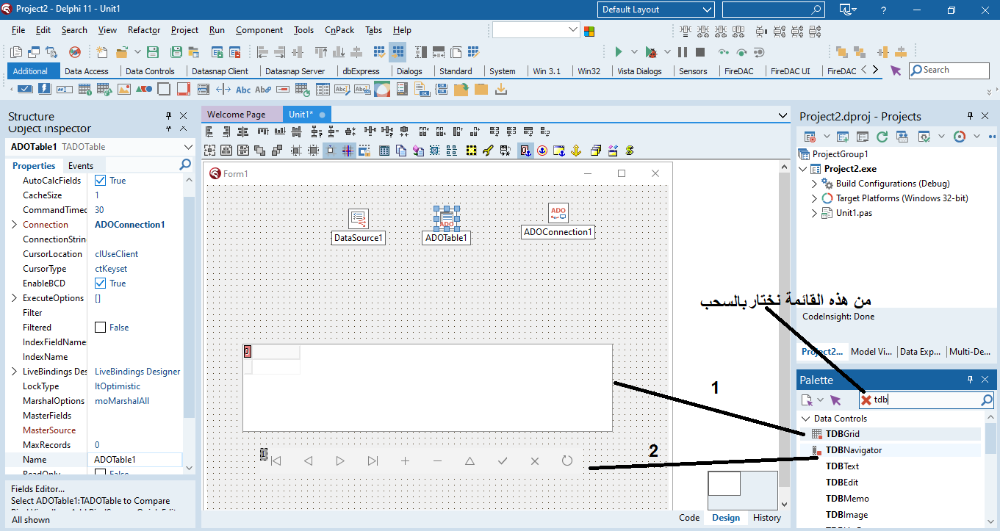Expand the Connection property
Screen dimensions: 1000x531
[x=15, y=224]
